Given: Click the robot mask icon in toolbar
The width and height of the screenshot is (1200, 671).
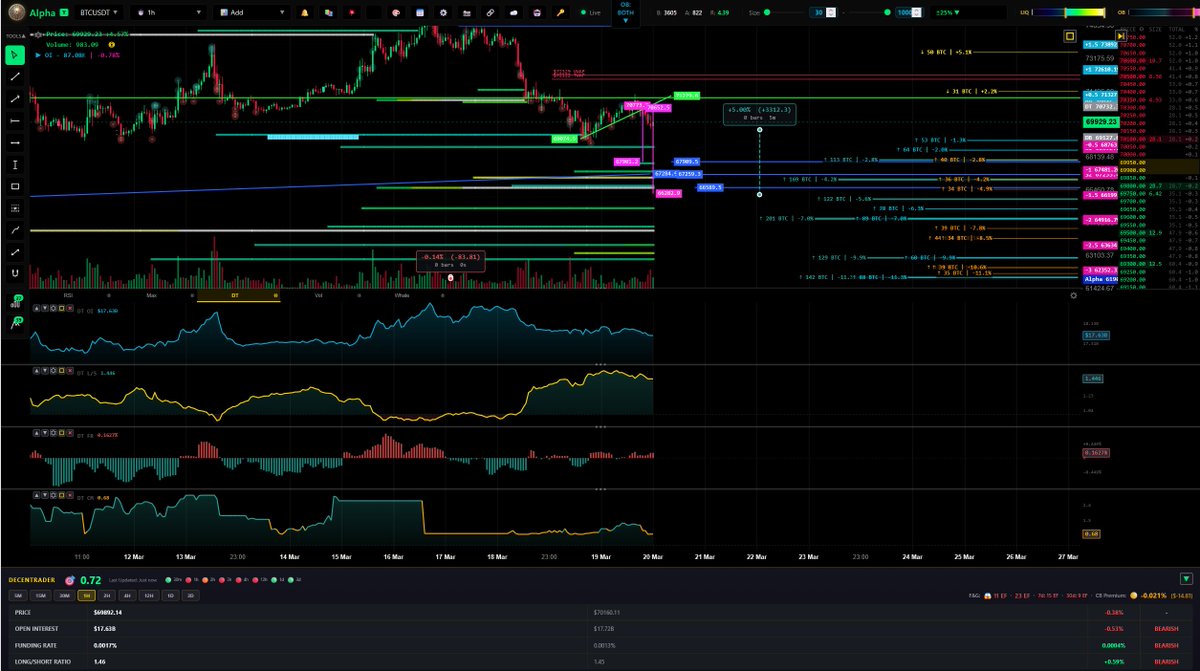Looking at the screenshot, I should click(537, 13).
